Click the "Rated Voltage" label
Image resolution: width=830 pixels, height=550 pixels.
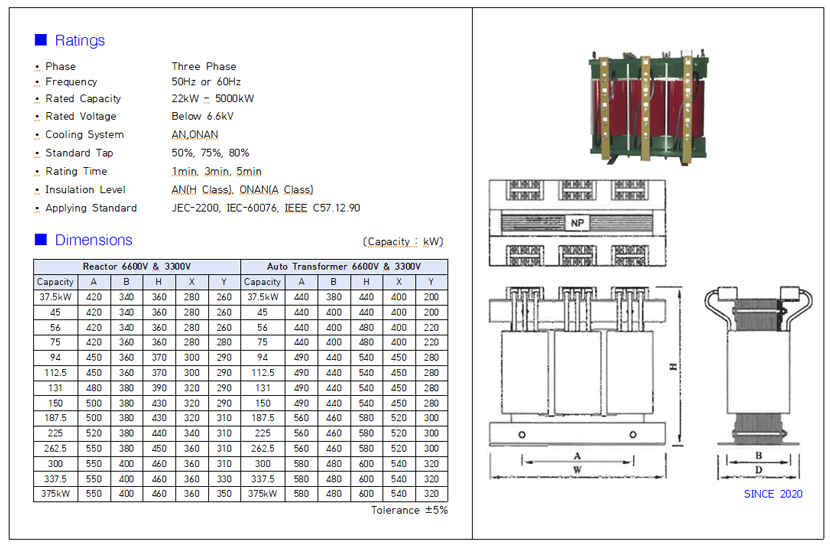click(80, 116)
